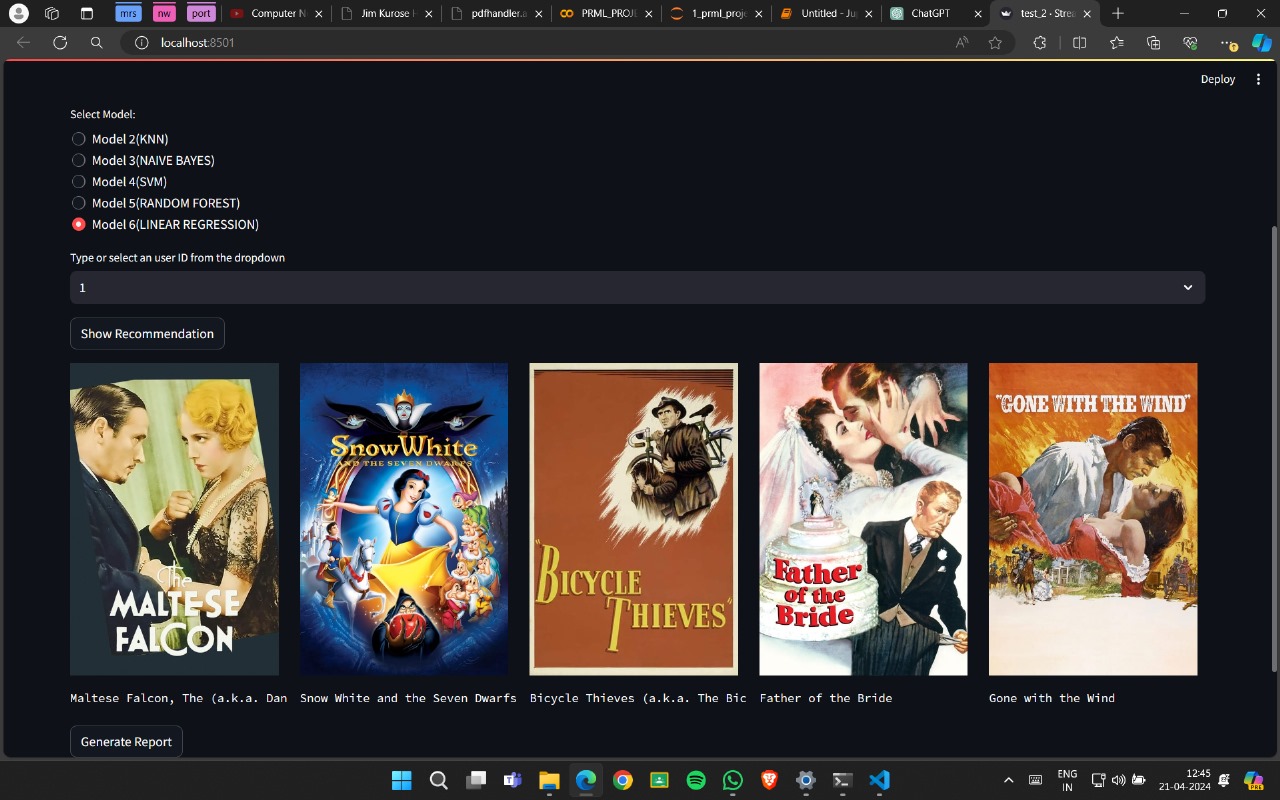Image resolution: width=1280 pixels, height=800 pixels.
Task: Open the Collections icon
Action: pyautogui.click(x=1154, y=43)
